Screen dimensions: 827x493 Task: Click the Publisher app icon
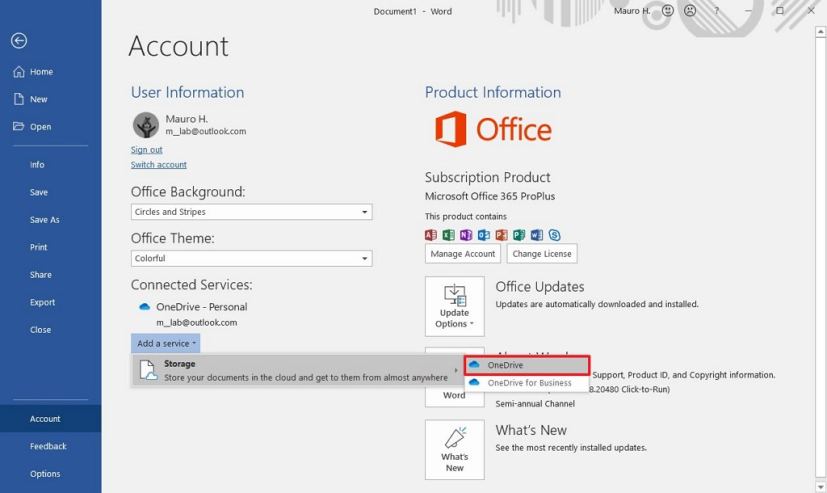tap(519, 235)
